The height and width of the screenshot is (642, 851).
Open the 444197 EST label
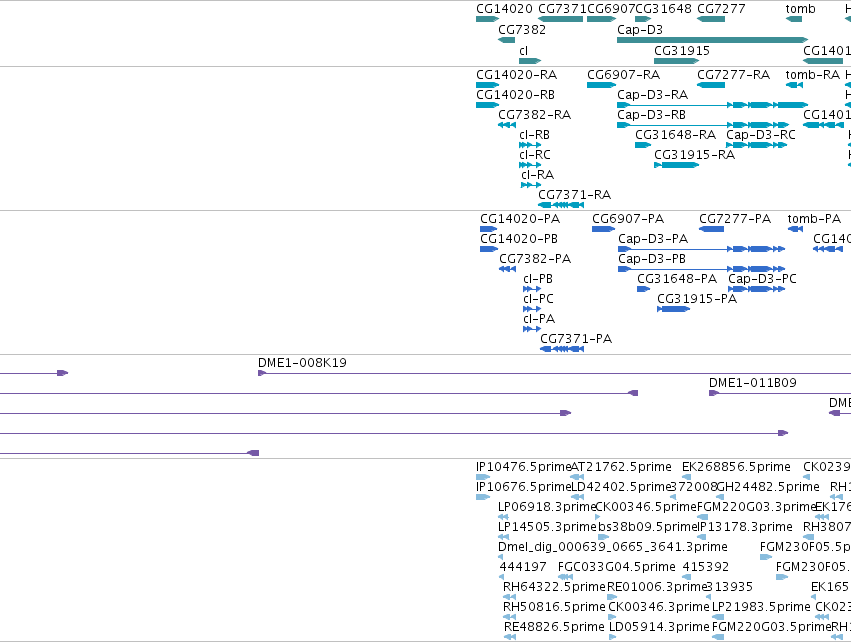click(x=523, y=567)
